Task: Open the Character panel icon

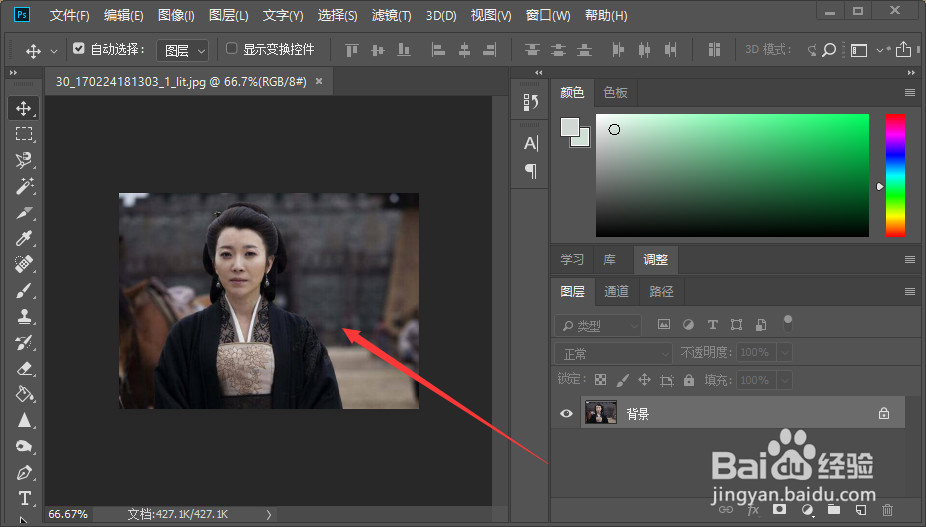Action: [530, 143]
